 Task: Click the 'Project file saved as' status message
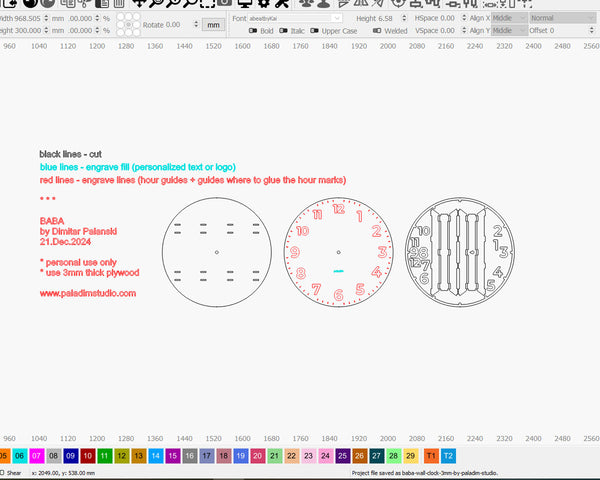[425, 473]
